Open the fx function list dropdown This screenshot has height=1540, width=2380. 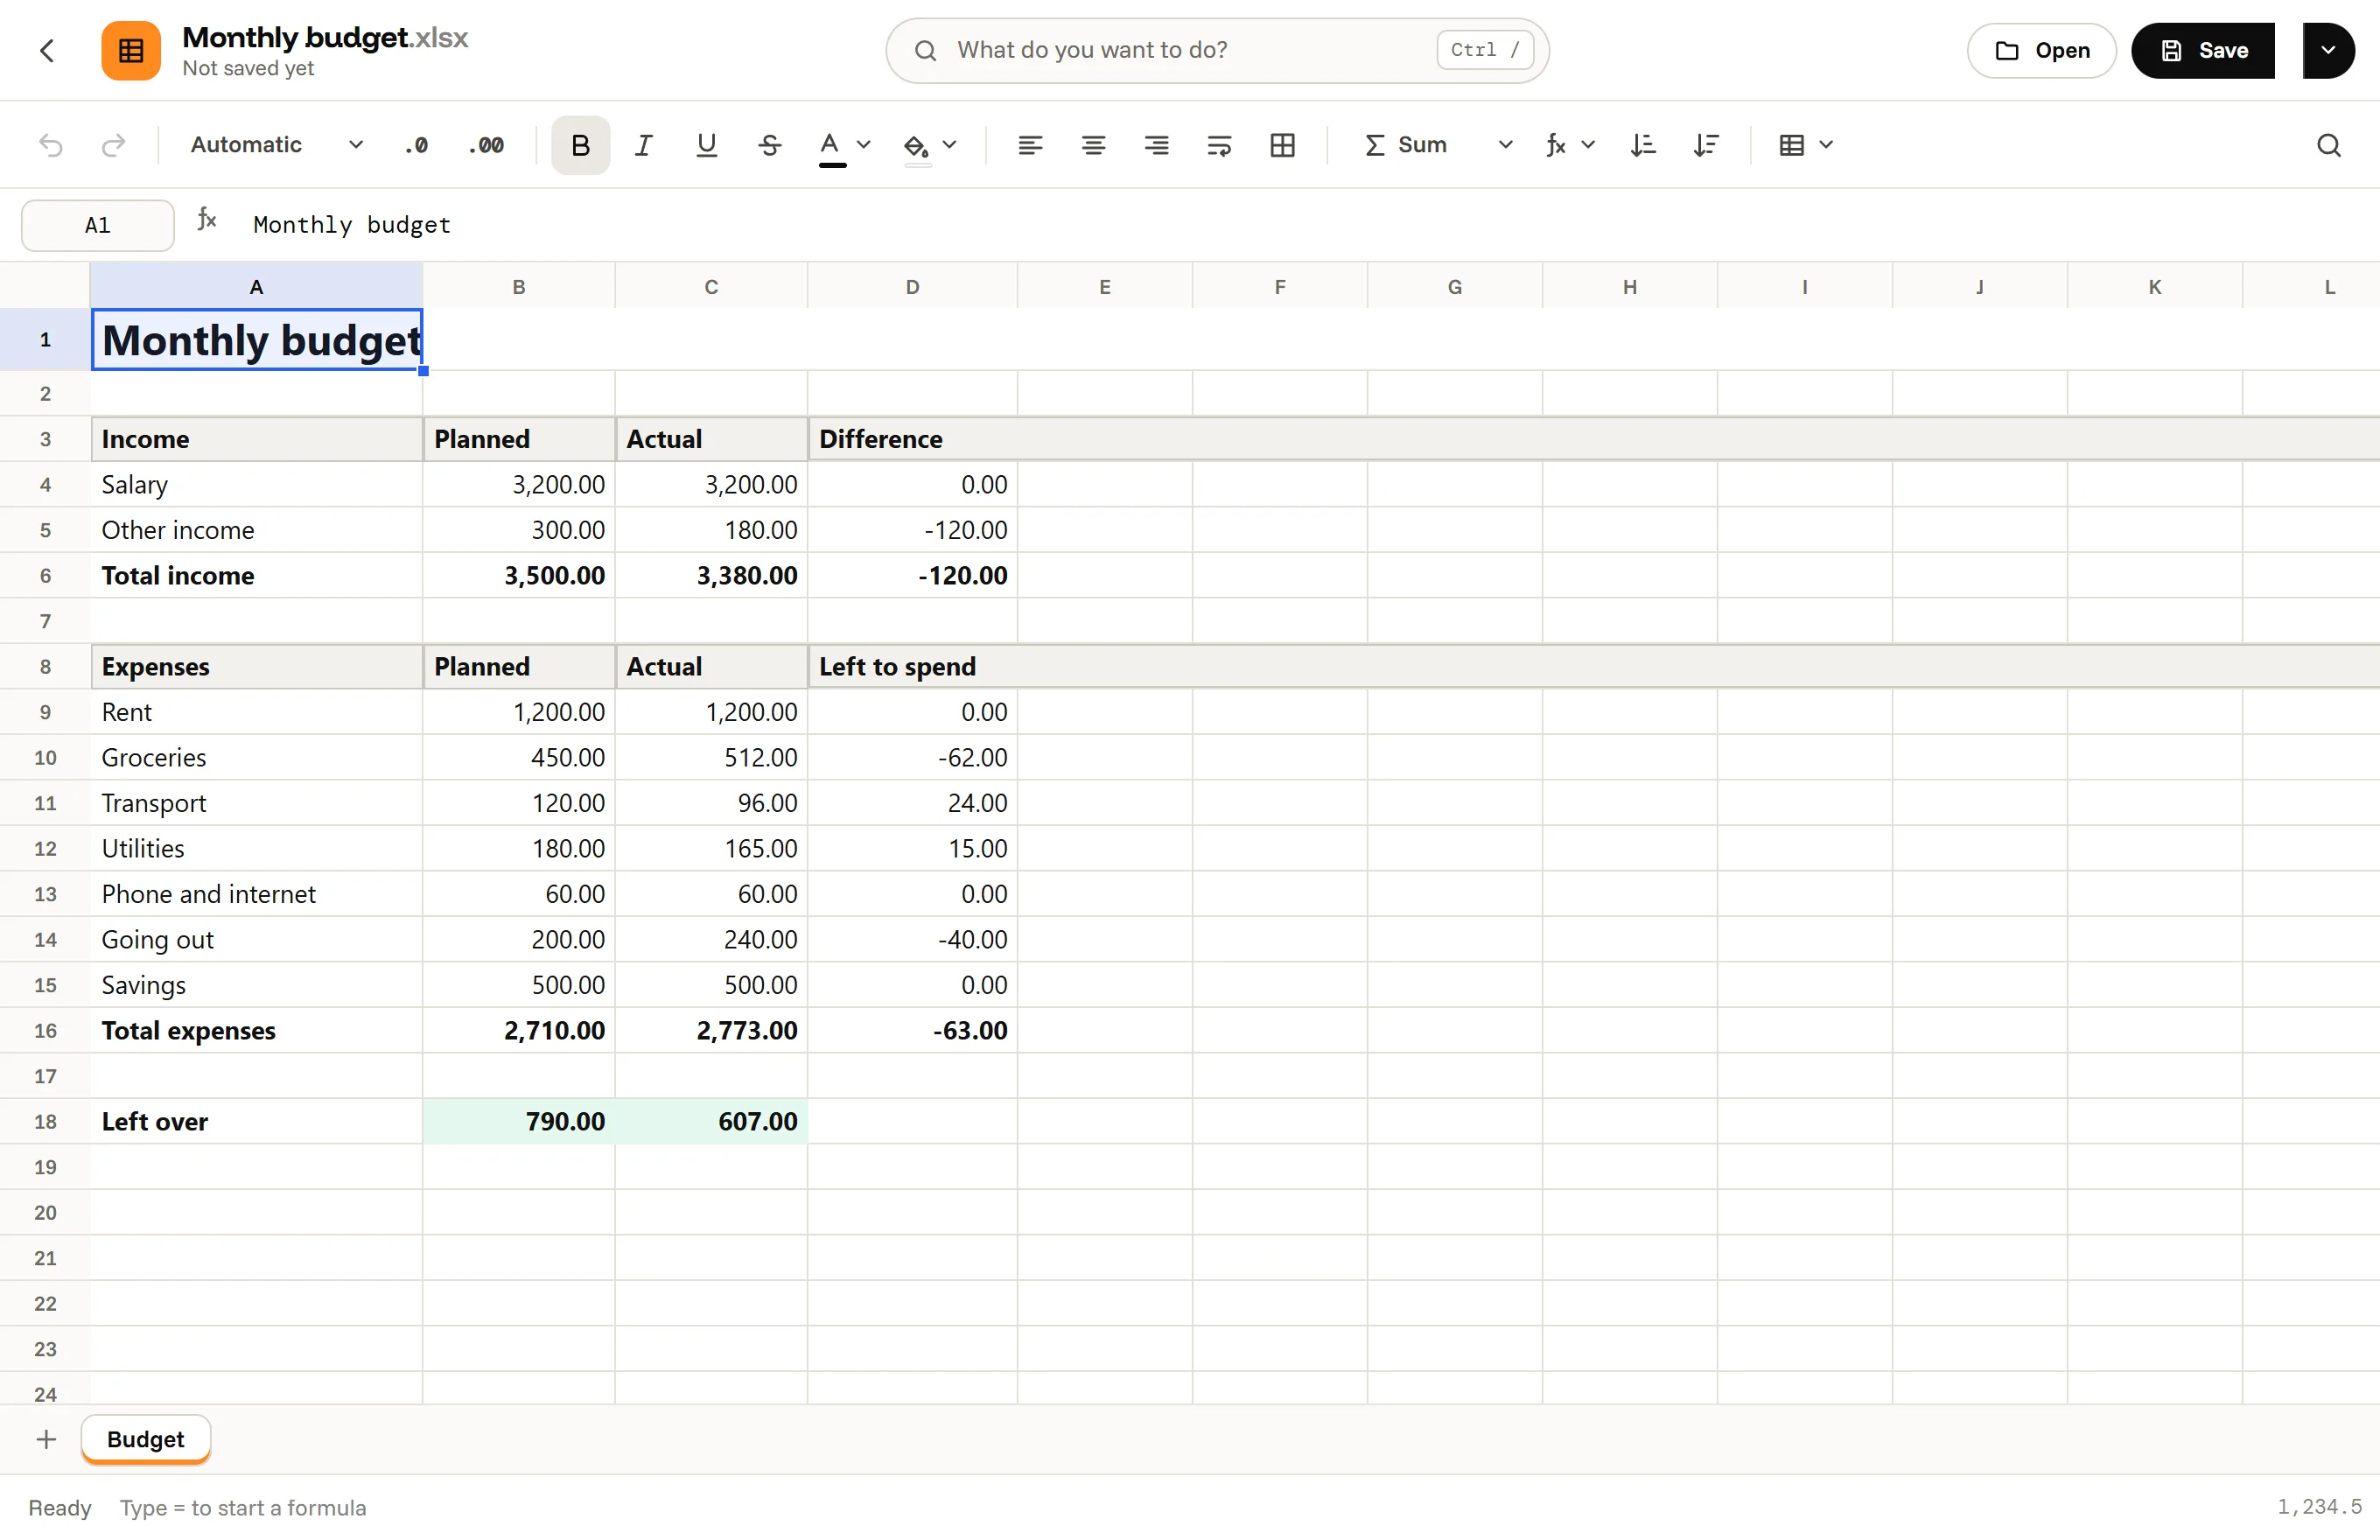pyautogui.click(x=1570, y=145)
